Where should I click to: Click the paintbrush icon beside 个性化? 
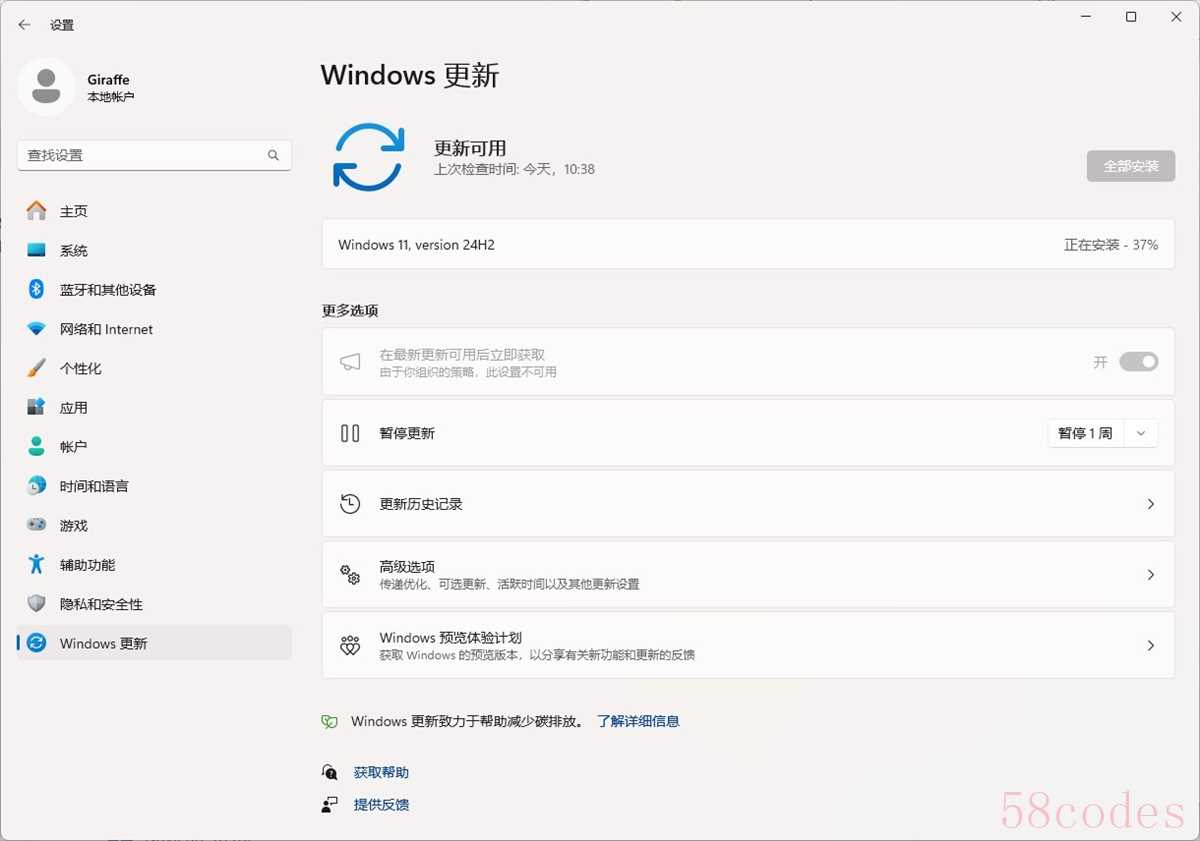(x=37, y=368)
